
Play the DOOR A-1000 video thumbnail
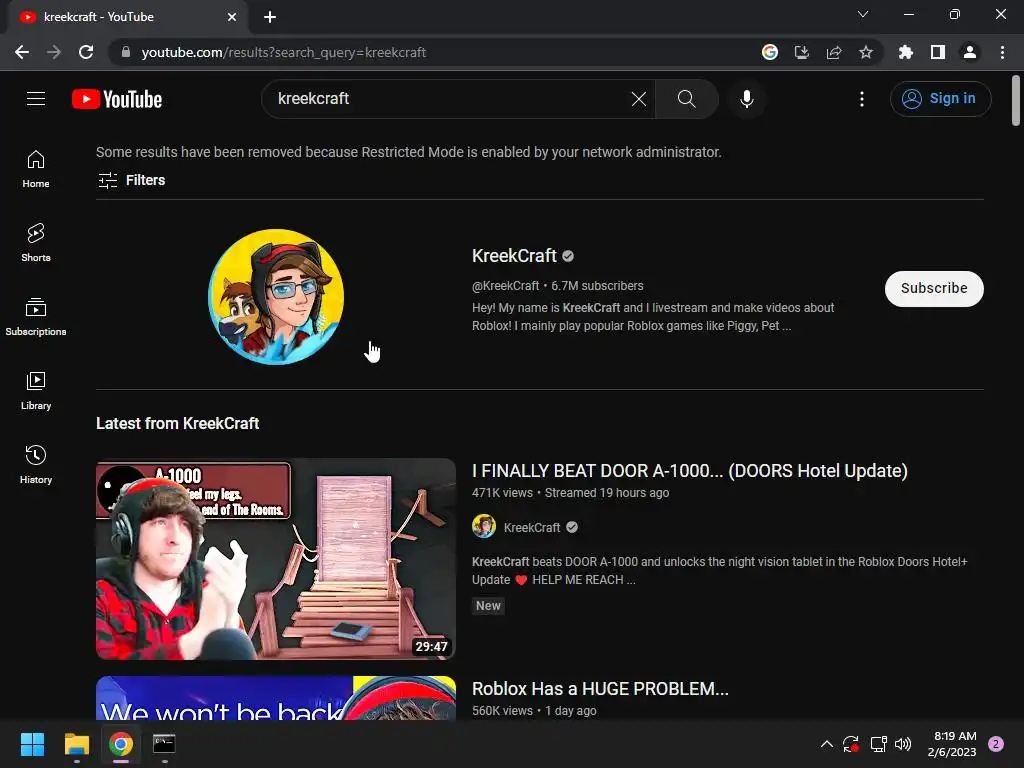pyautogui.click(x=276, y=559)
